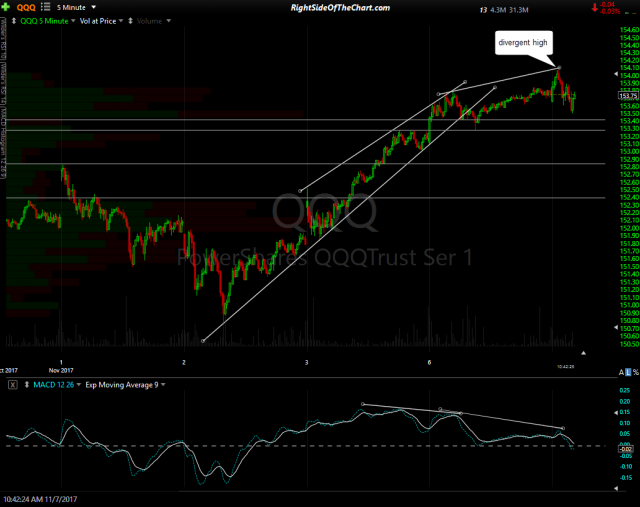Viewport: 640px width, 507px height.
Task: Click the 154.60 price scale label
Action: tap(629, 30)
